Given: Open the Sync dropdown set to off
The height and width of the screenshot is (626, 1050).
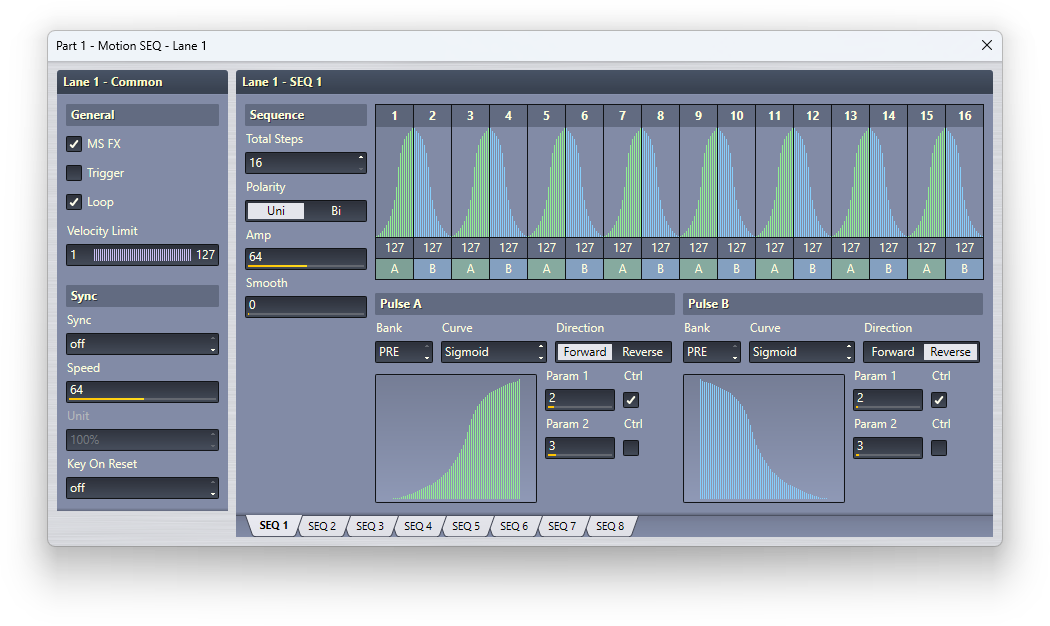Looking at the screenshot, I should (142, 344).
